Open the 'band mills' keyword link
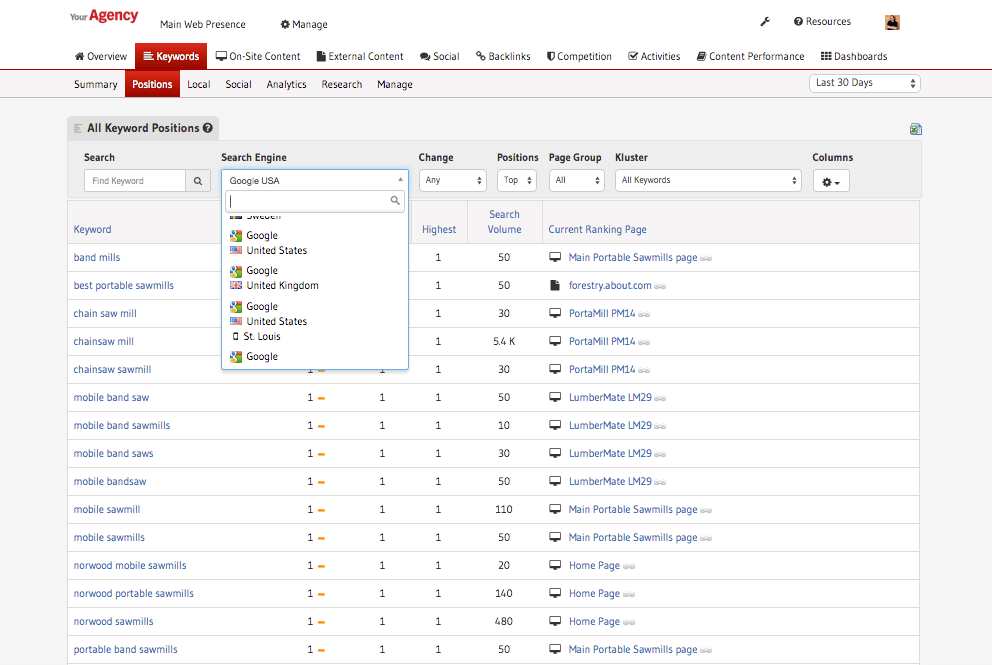Image resolution: width=992 pixels, height=665 pixels. (x=97, y=258)
